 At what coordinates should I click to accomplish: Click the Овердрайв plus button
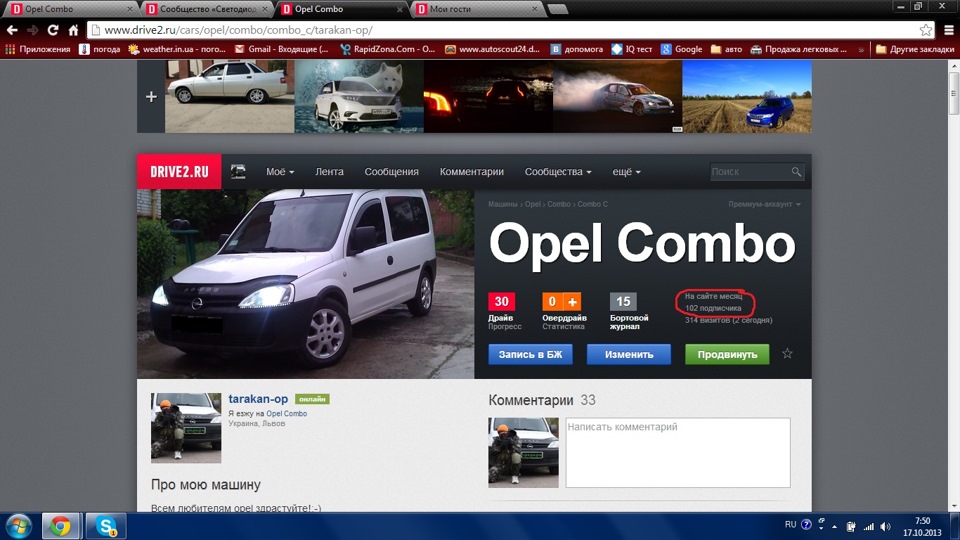pos(572,301)
